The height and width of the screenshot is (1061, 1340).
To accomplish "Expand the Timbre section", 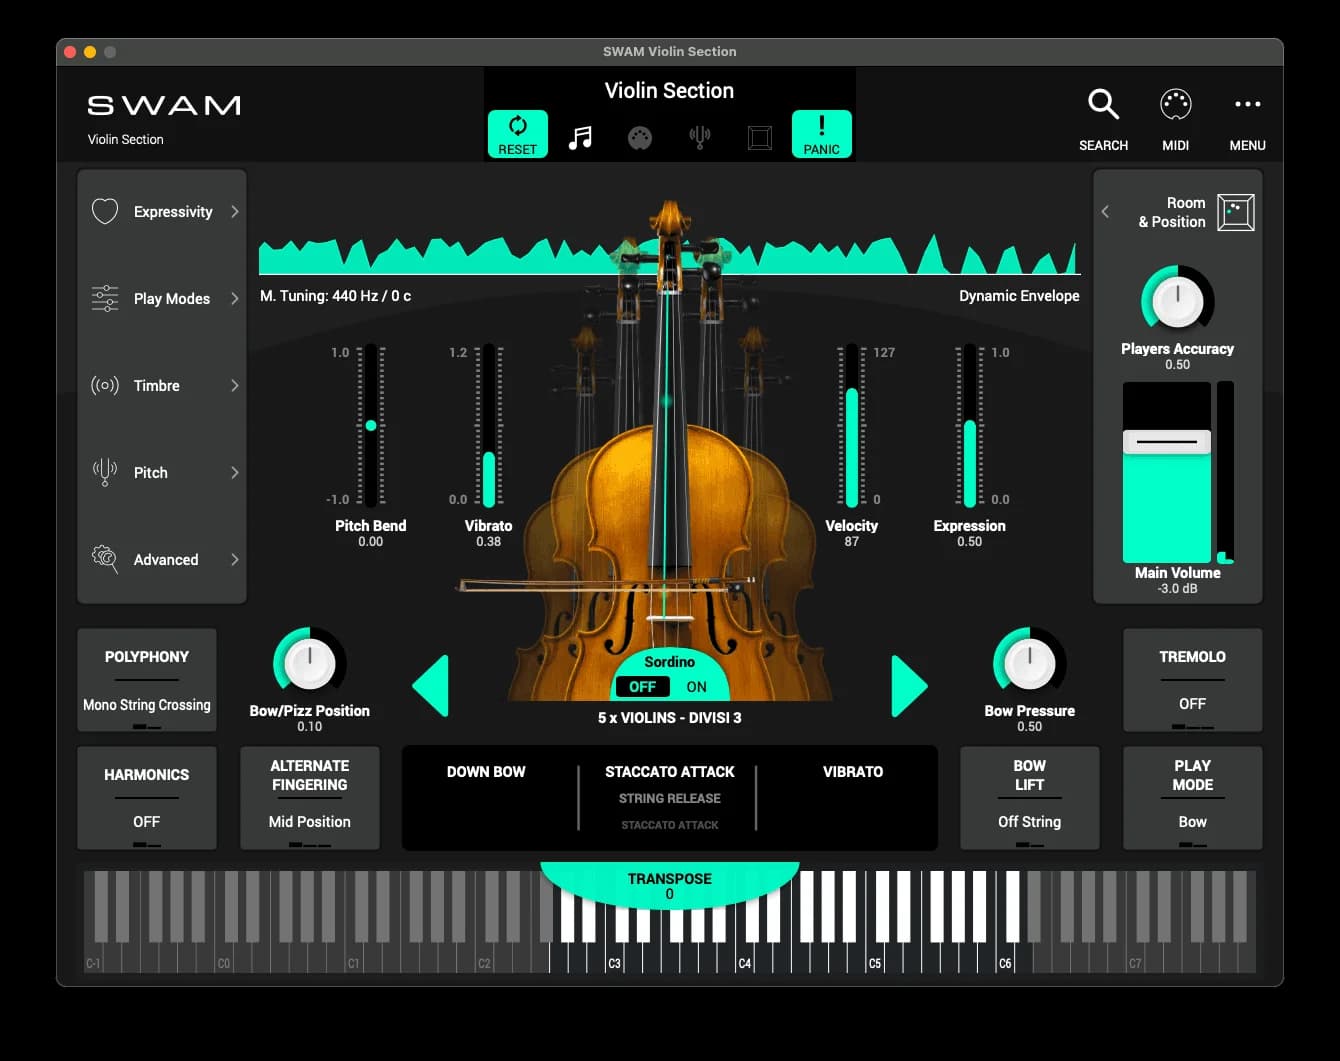I will click(163, 386).
